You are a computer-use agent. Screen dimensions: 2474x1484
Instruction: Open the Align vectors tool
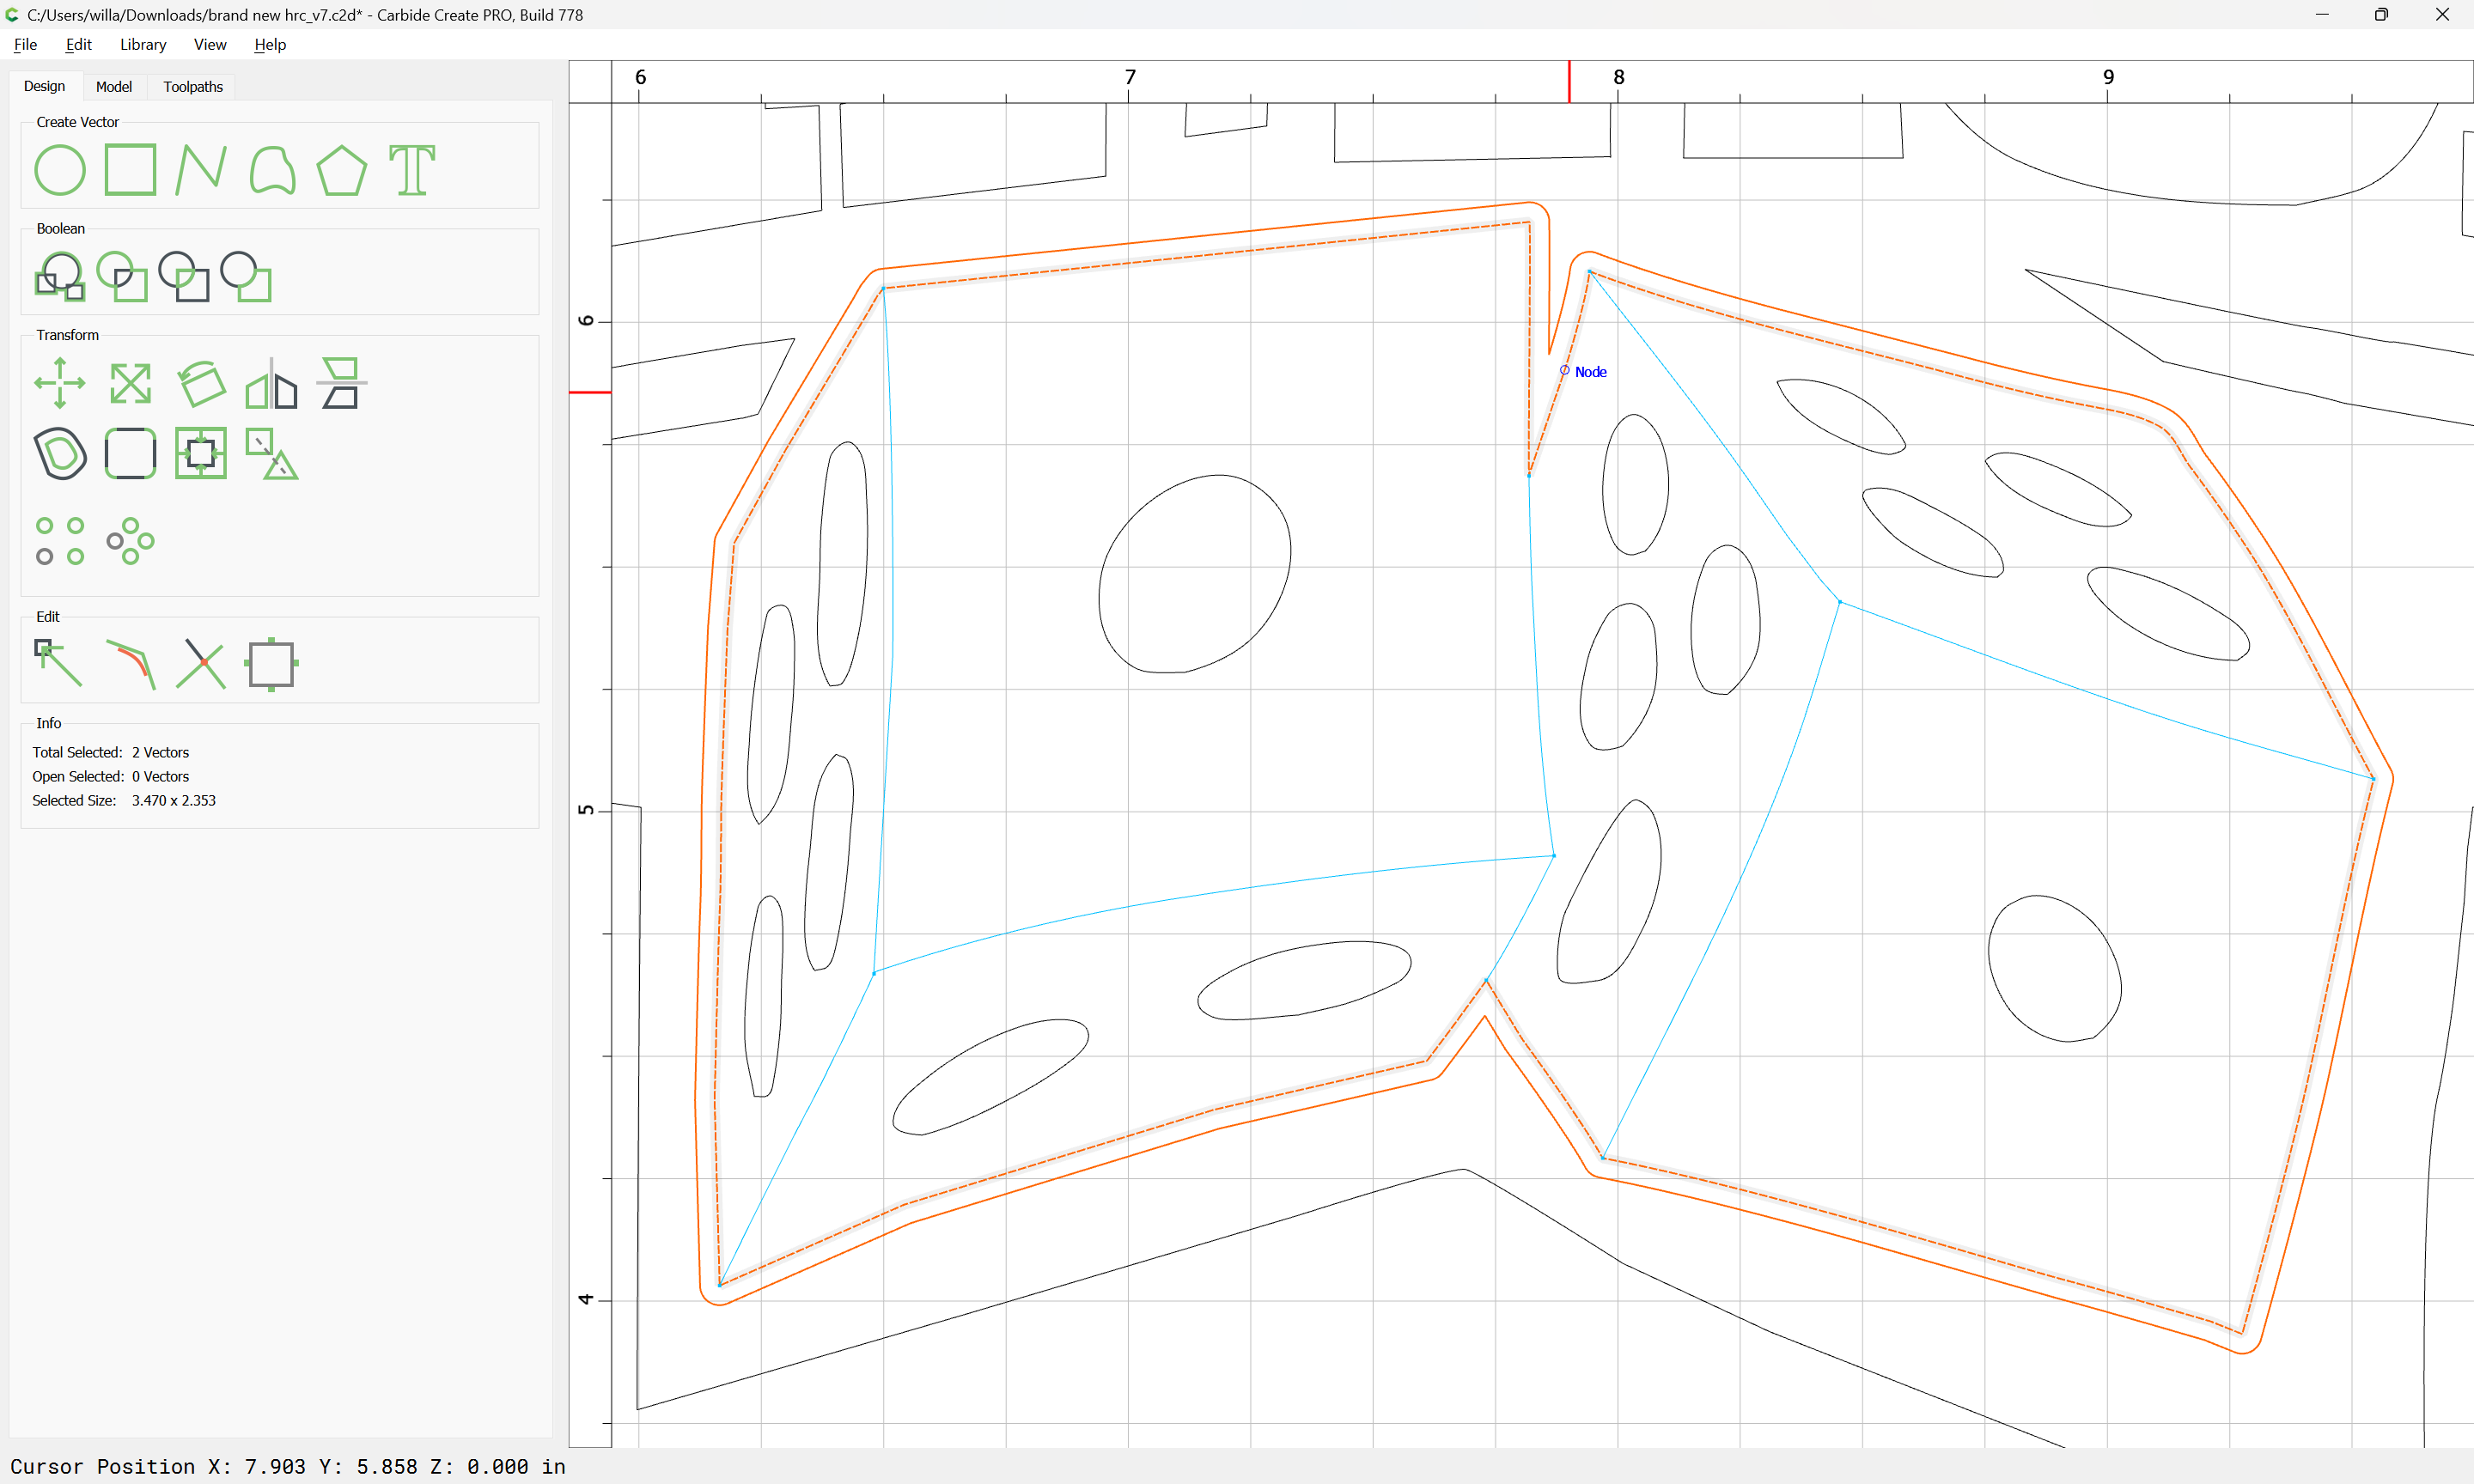(341, 383)
